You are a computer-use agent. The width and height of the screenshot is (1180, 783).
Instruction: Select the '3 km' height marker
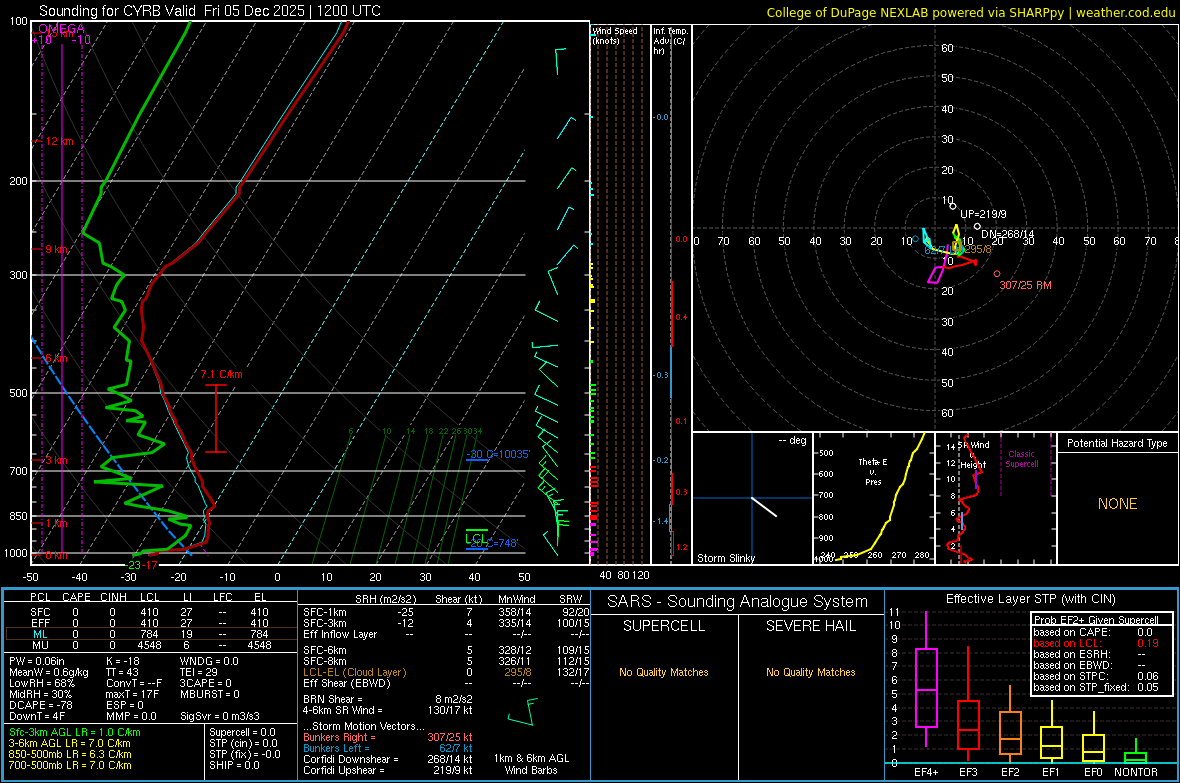tap(56, 460)
